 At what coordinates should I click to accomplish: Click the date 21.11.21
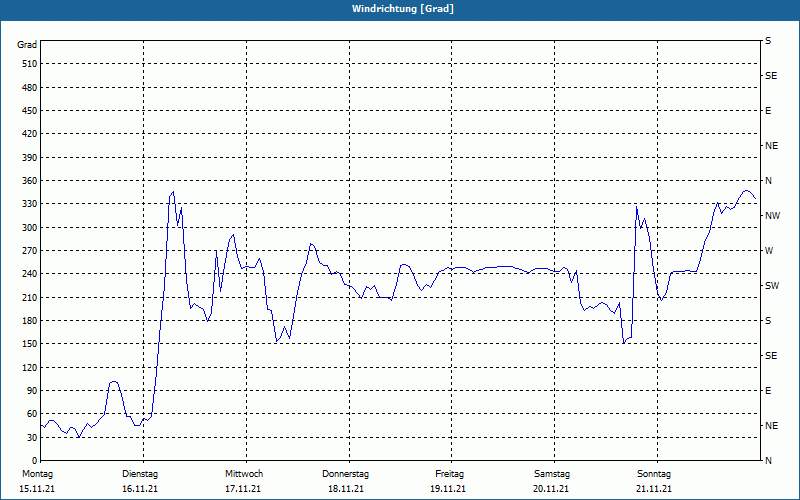click(x=654, y=489)
